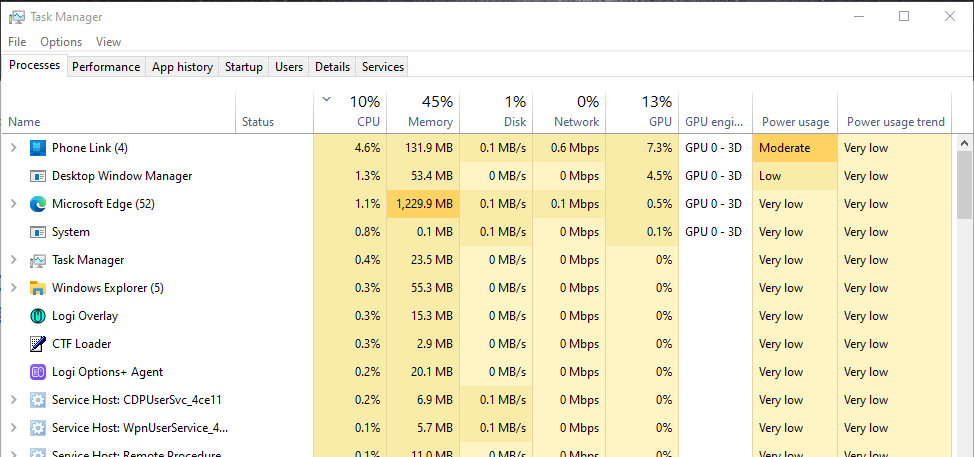Screen dimensions: 974x457
Task: Click the Low power usage cell
Action: click(x=795, y=176)
